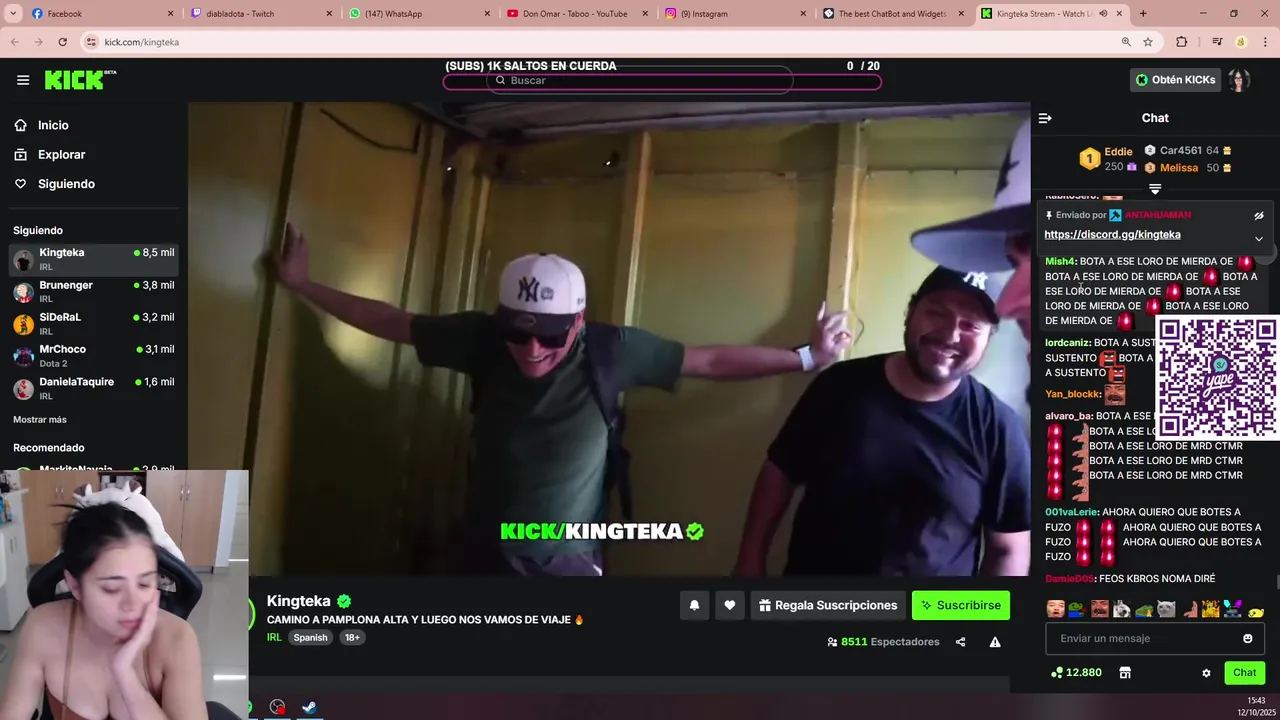
Task: Open Brunenger channel in followed list
Action: point(94,292)
